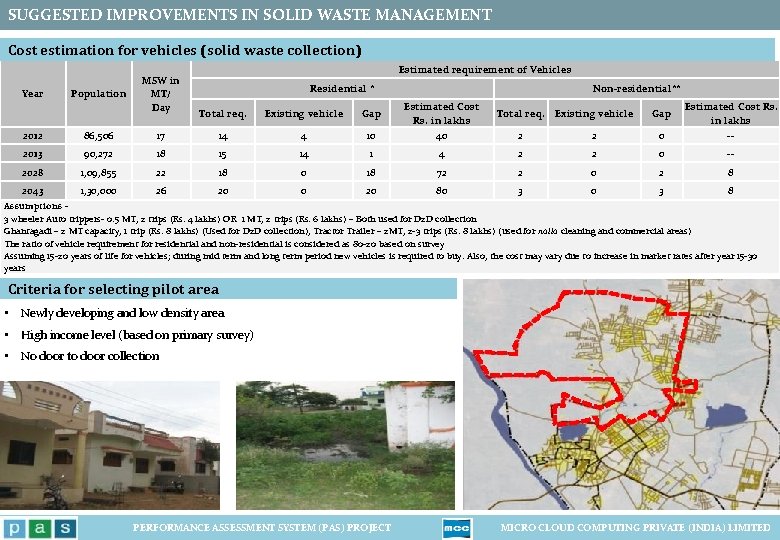Click population value '90,272'
This screenshot has width=780, height=540.
pos(98,154)
